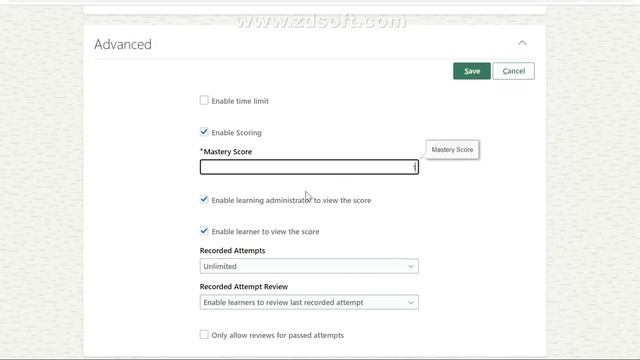640x360 pixels.
Task: Open the Recorded Attempts dropdown
Action: [x=309, y=266]
